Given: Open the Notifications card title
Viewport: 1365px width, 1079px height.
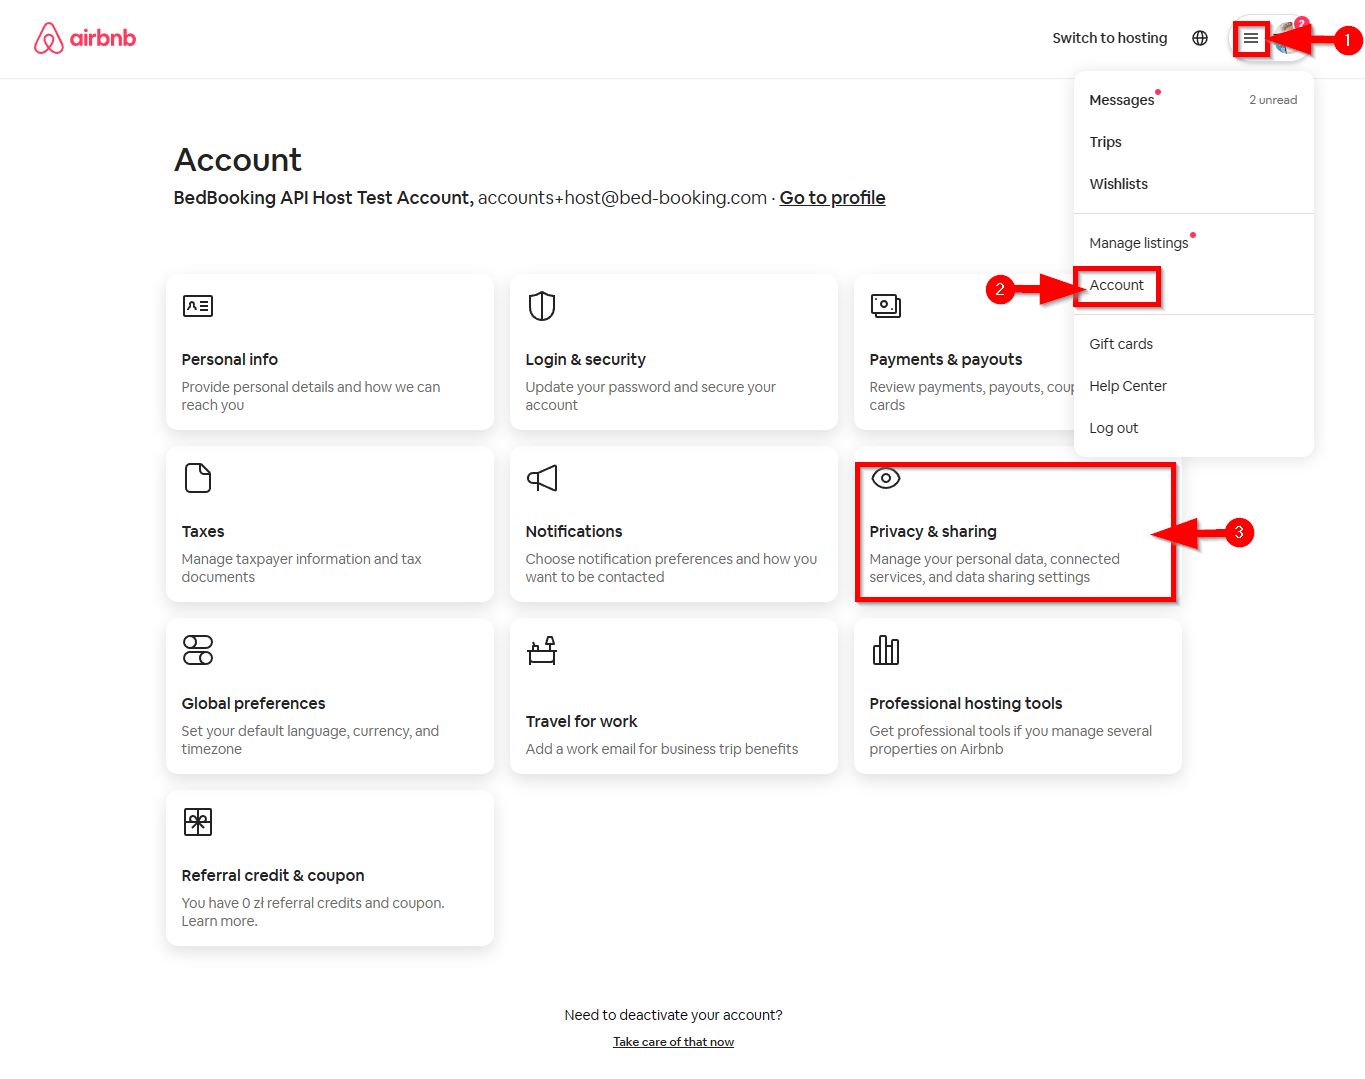Looking at the screenshot, I should pos(573,532).
